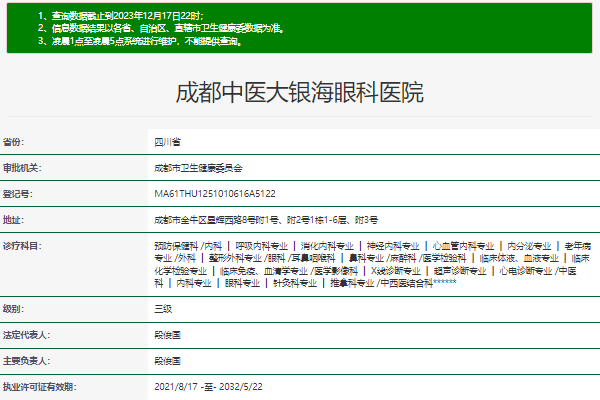Click 内分泌专业 in the department list
This screenshot has width=600, height=400.
click(529, 246)
